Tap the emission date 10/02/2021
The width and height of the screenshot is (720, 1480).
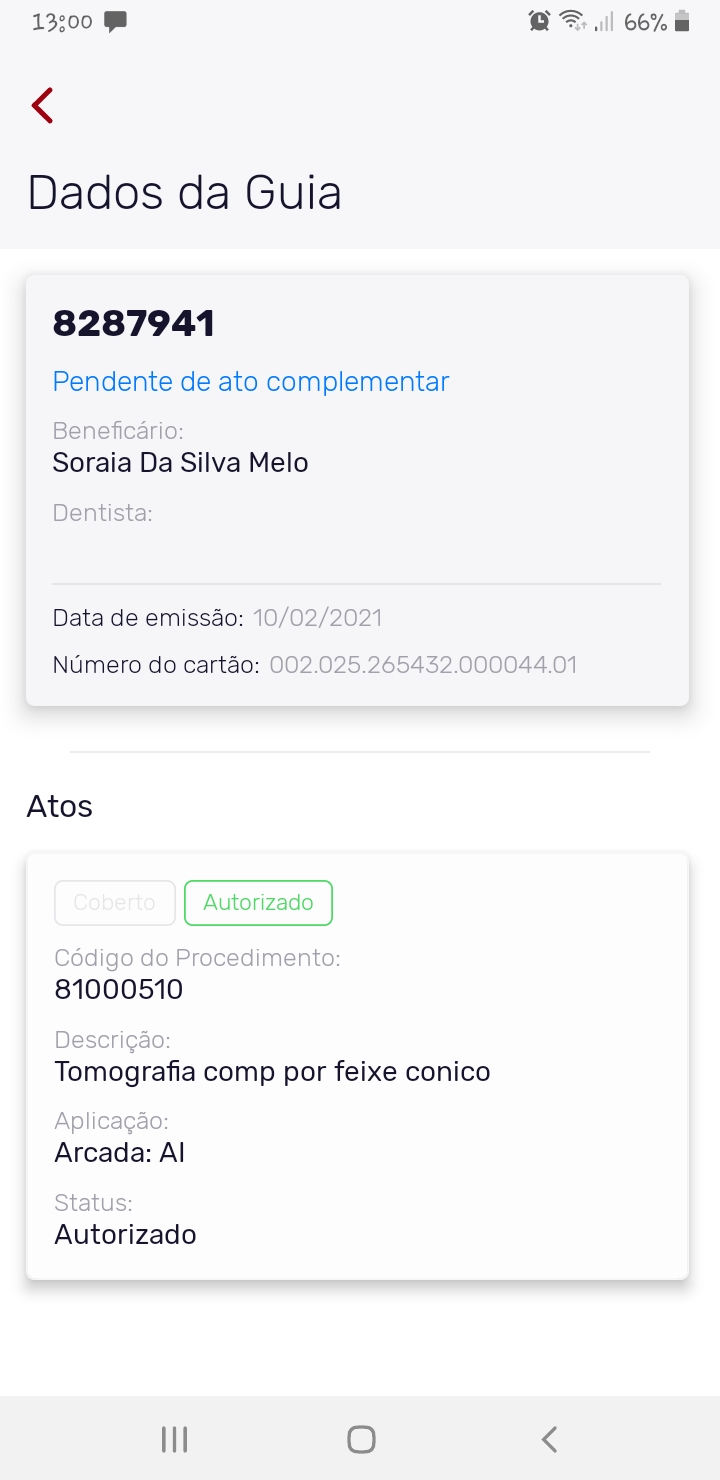tap(317, 618)
